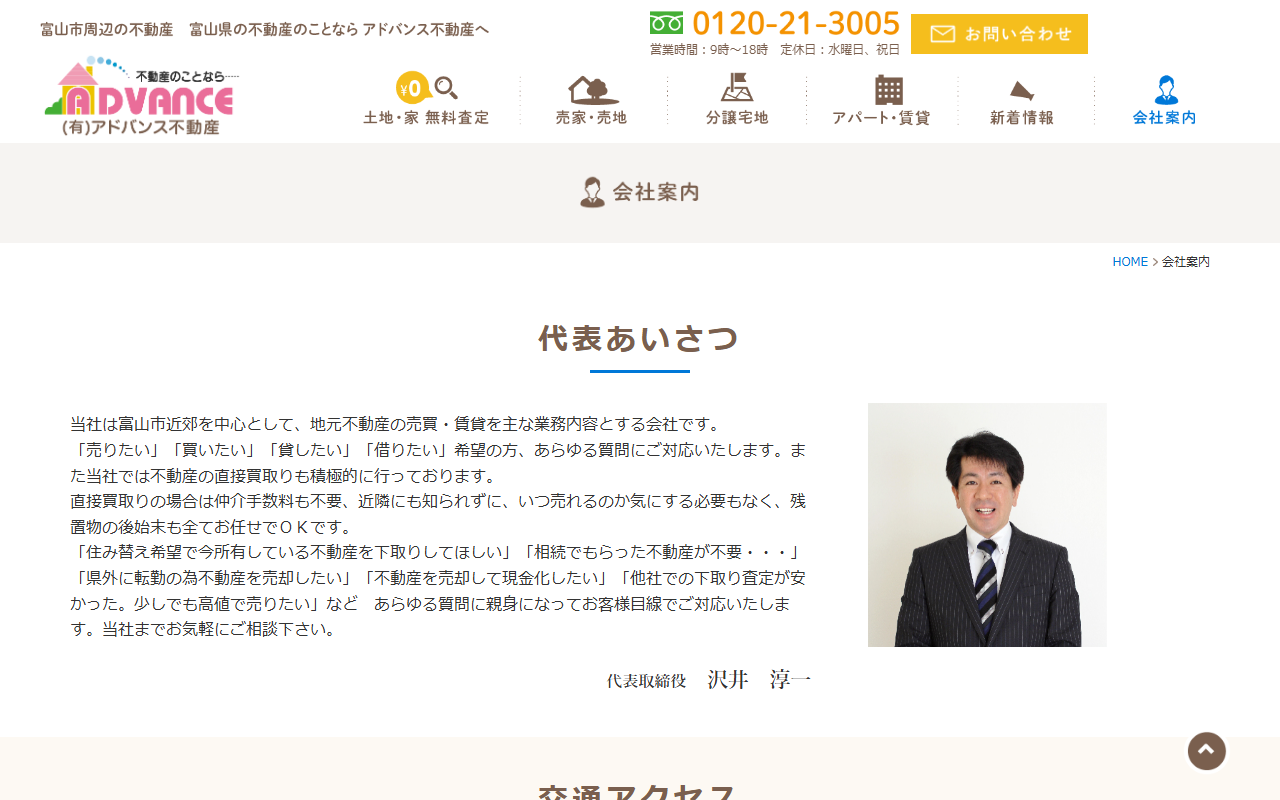
Task: Click the phone number 0120-21-3005
Action: click(796, 23)
